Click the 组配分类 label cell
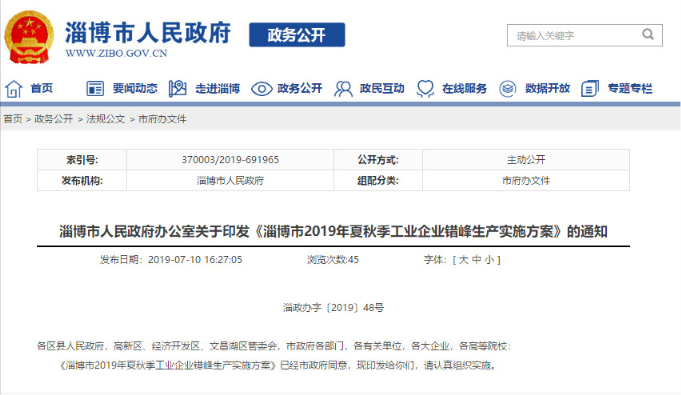Screen dimensions: 681x395 pos(378,181)
